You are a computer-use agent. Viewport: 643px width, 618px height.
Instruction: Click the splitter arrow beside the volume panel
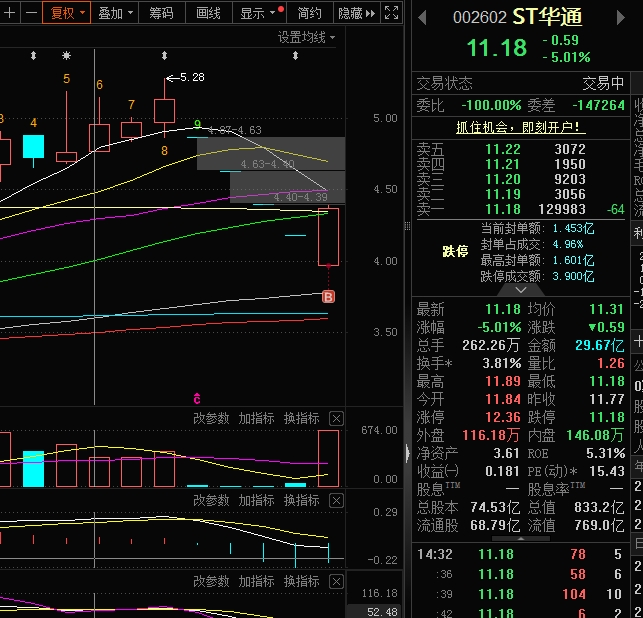point(407,454)
